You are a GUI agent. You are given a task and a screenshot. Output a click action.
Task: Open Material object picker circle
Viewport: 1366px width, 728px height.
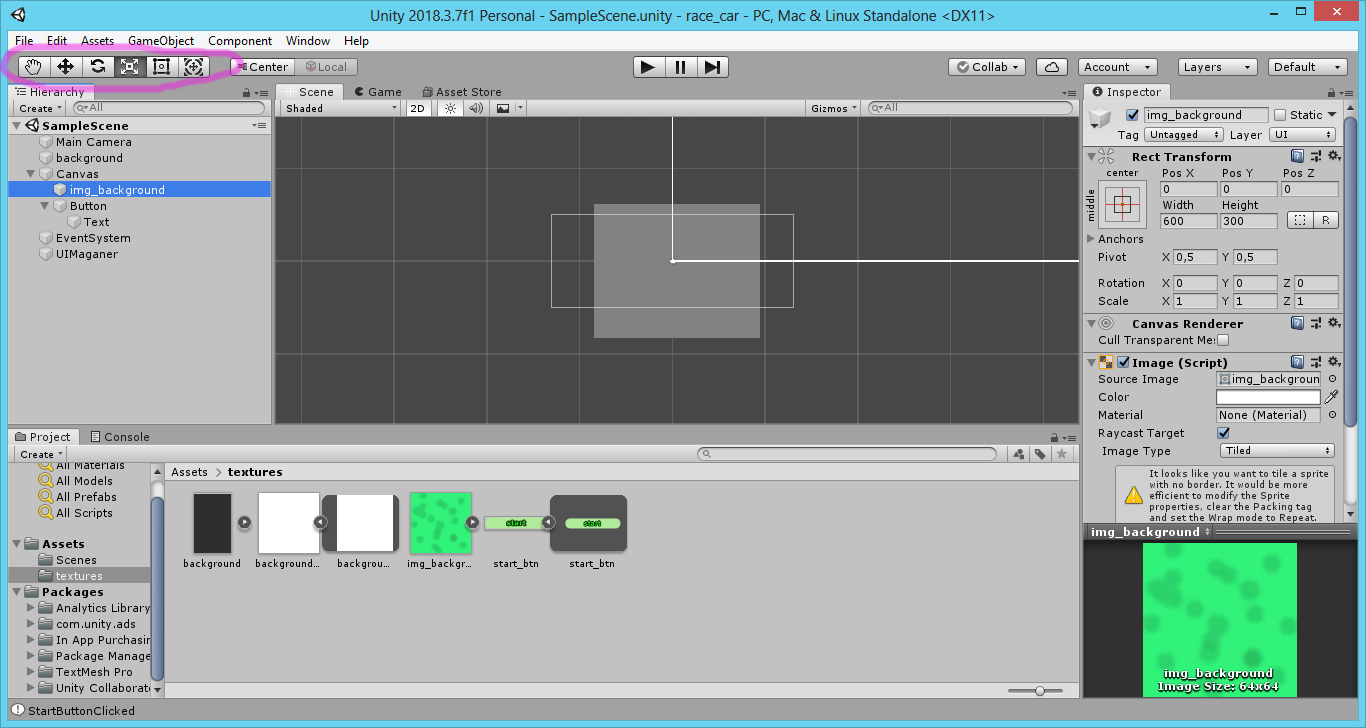coord(1332,415)
